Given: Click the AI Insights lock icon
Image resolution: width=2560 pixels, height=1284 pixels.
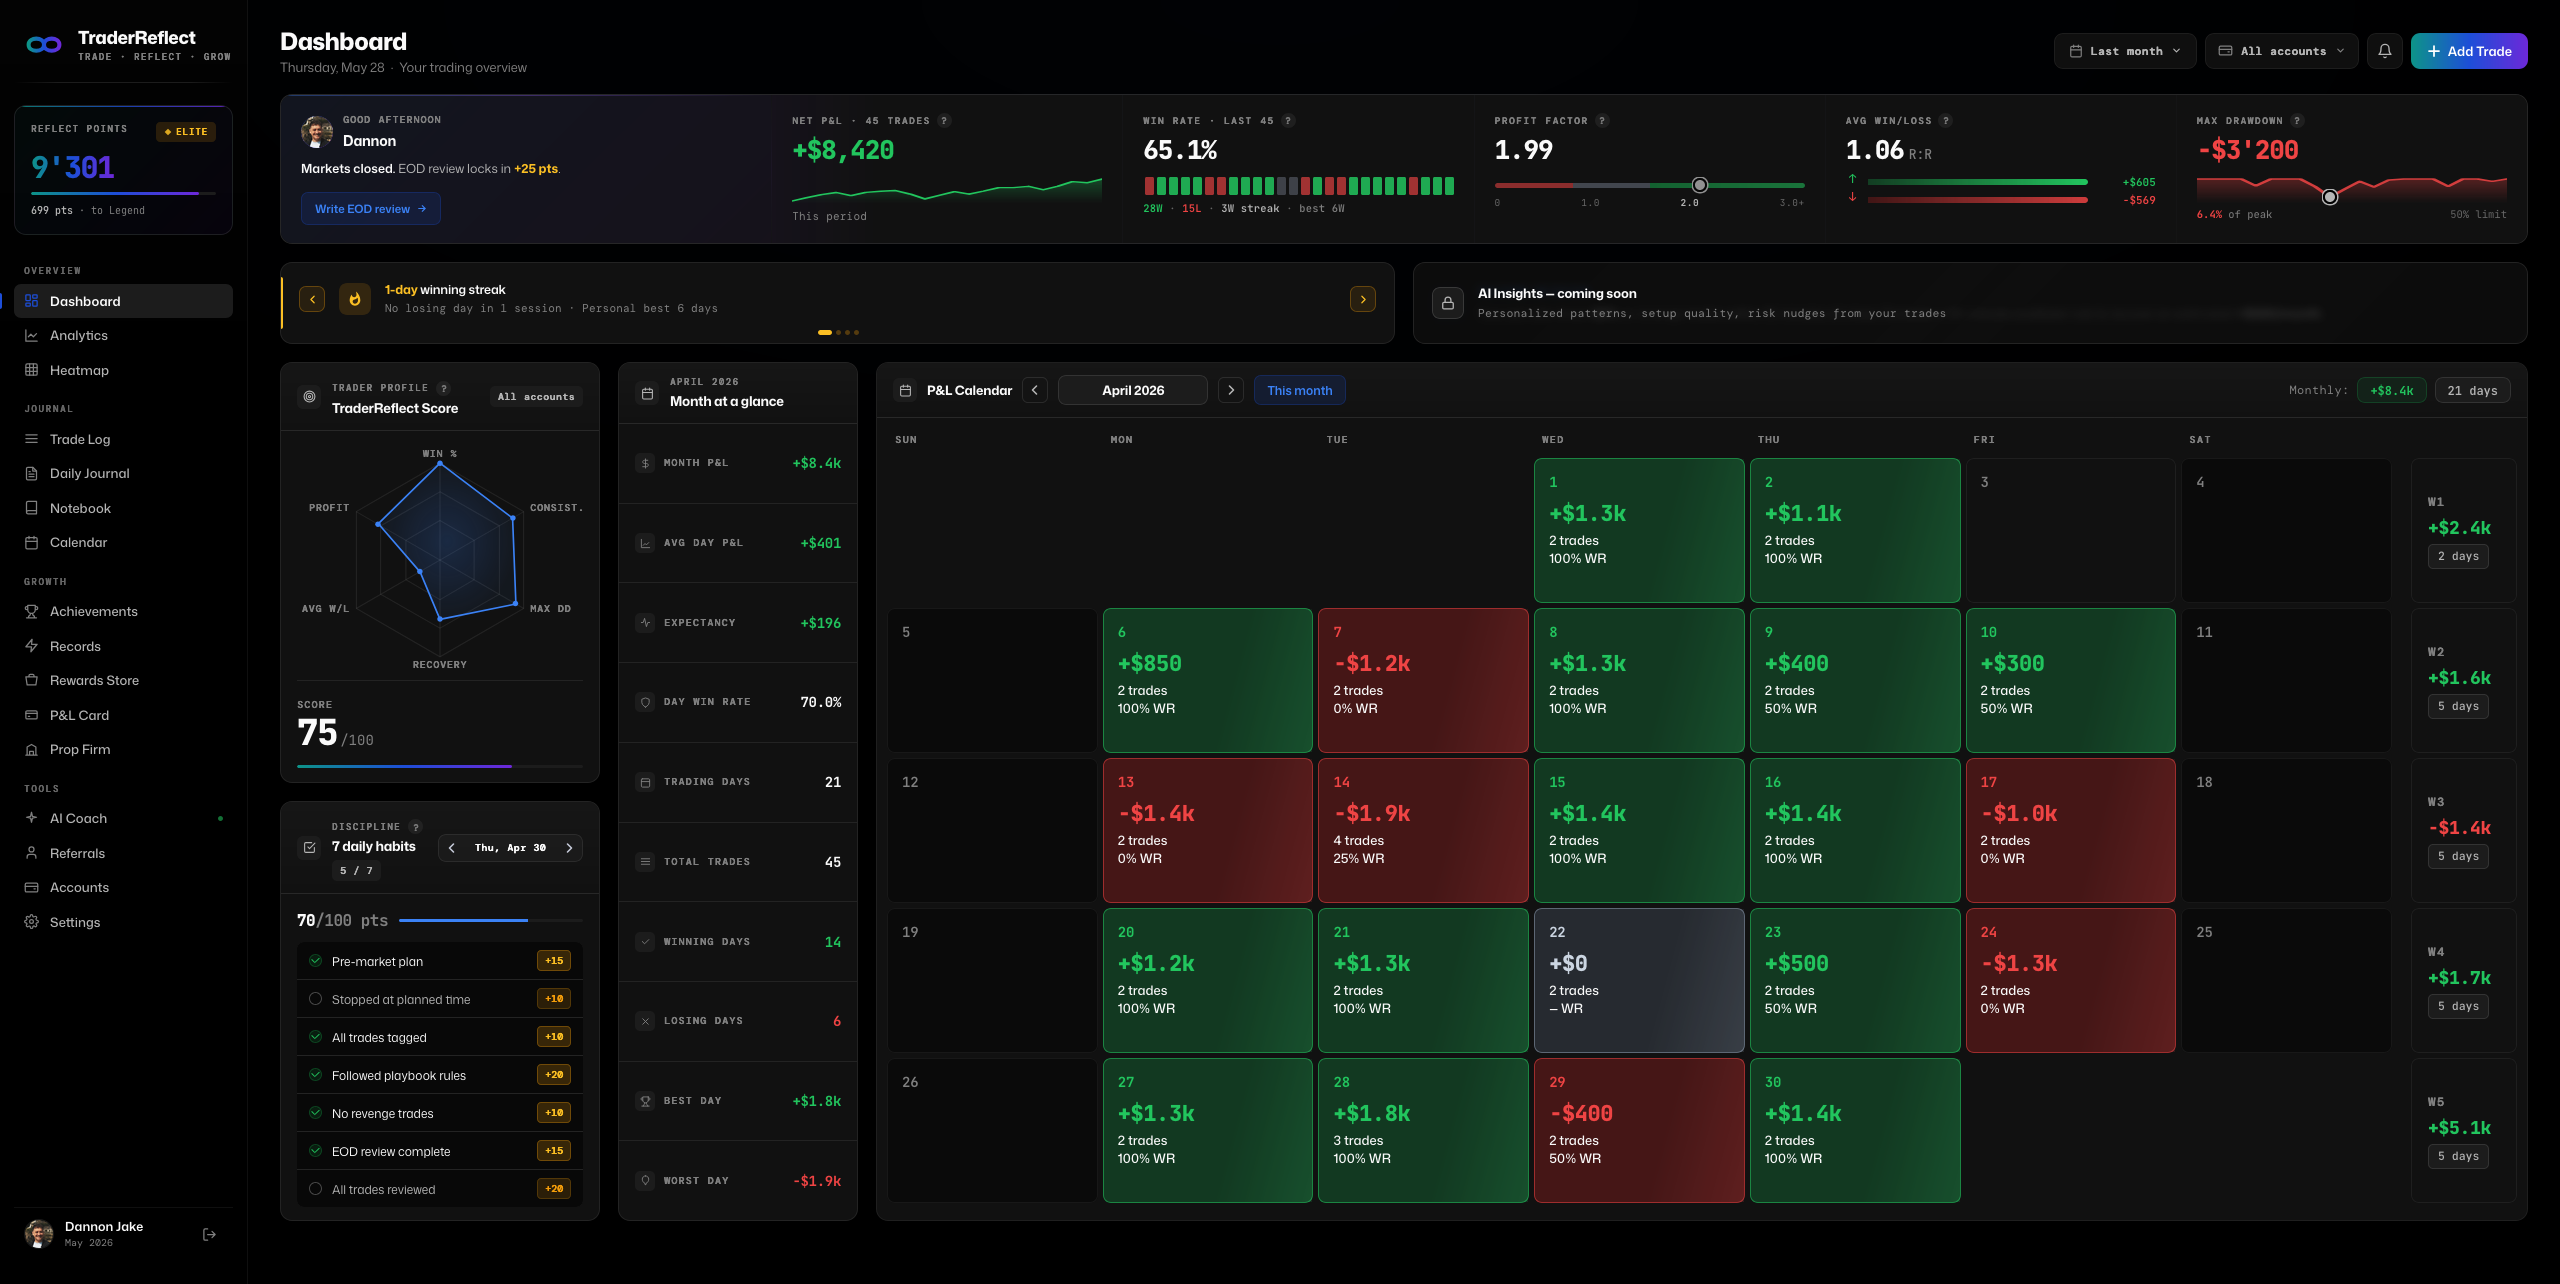Looking at the screenshot, I should [1448, 303].
